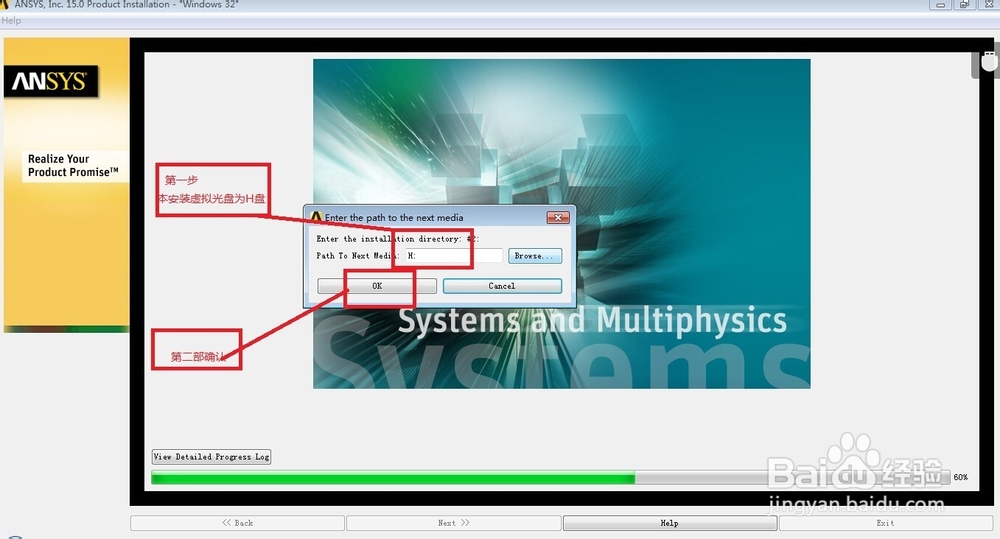The width and height of the screenshot is (1000, 539).
Task: Click the 60% progress percentage text
Action: [x=960, y=477]
